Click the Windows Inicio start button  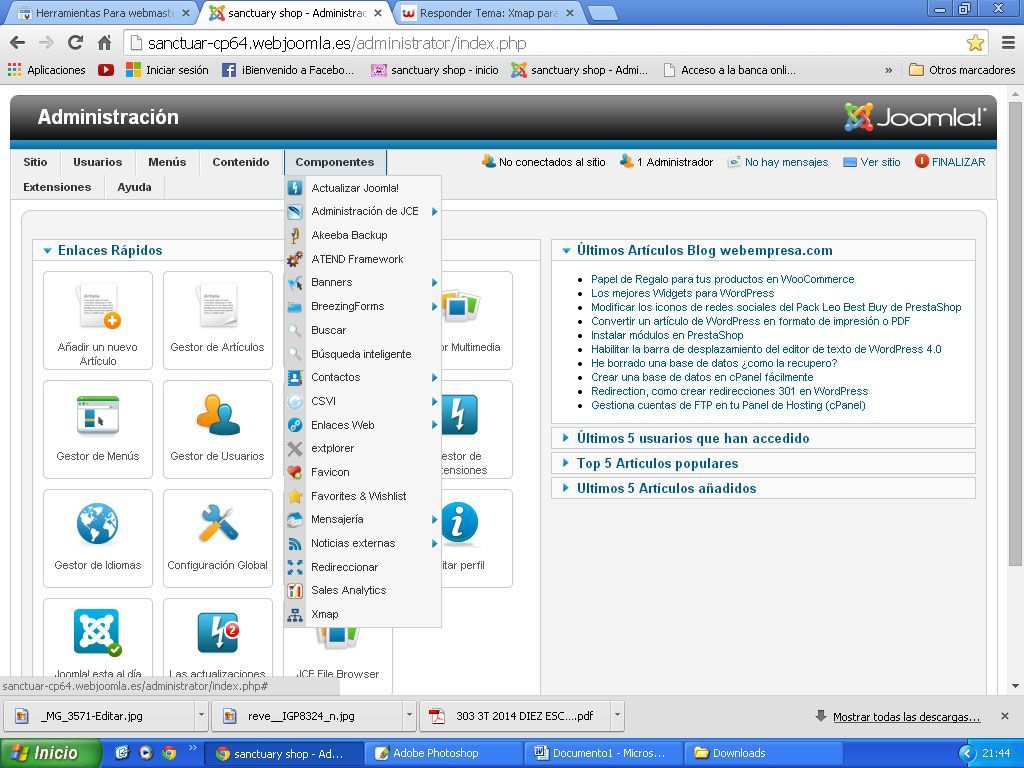click(50, 753)
